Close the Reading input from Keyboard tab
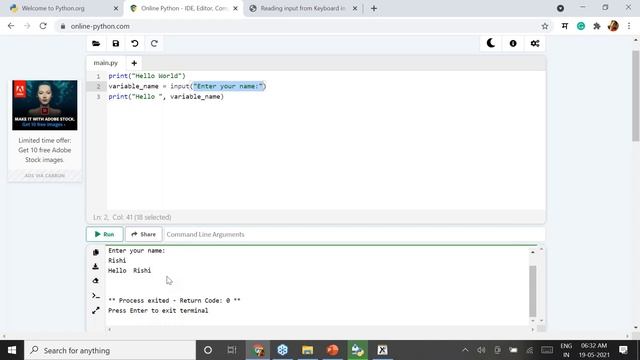 tap(355, 8)
